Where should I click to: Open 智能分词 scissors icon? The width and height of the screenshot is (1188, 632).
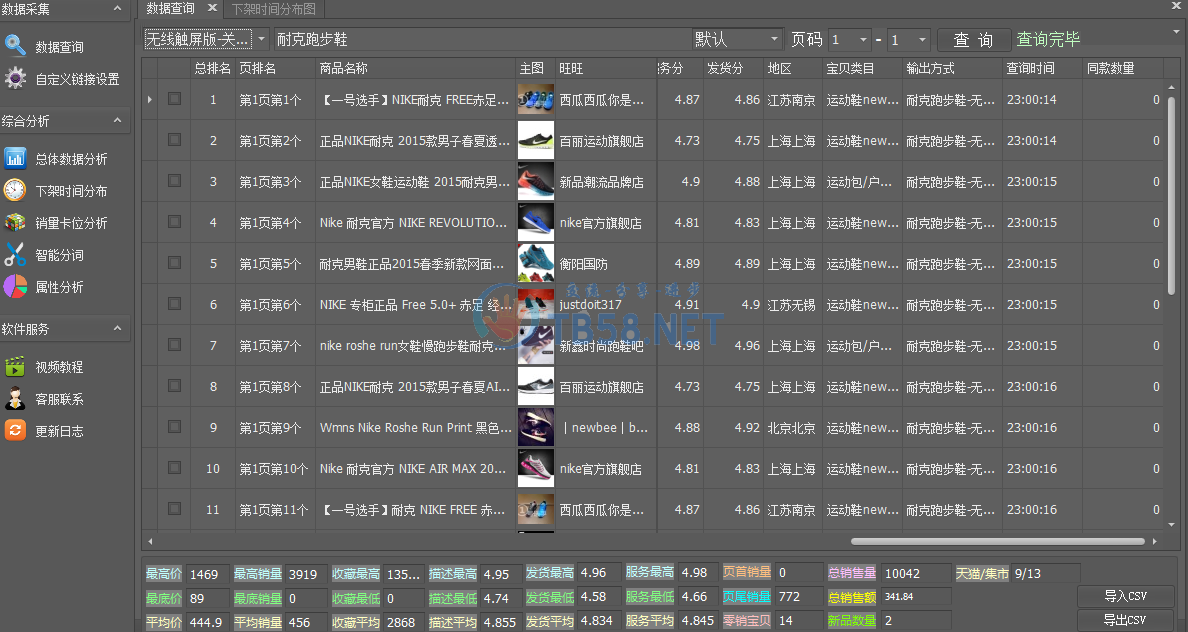(15, 255)
